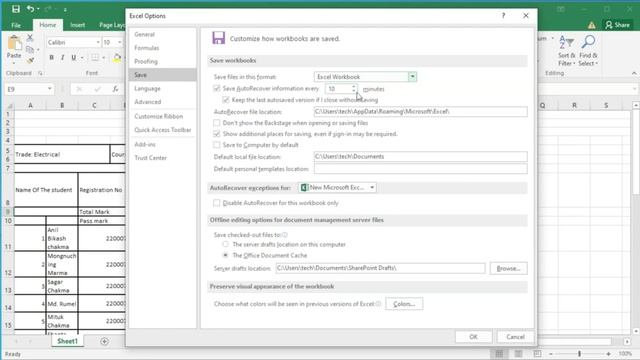Switch to Page Layout view in status bar
This screenshot has width=640, height=360.
point(518,354)
